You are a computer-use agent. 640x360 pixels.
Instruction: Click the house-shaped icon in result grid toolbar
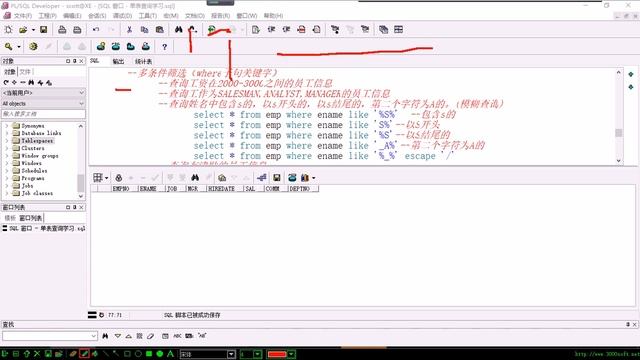point(222,178)
